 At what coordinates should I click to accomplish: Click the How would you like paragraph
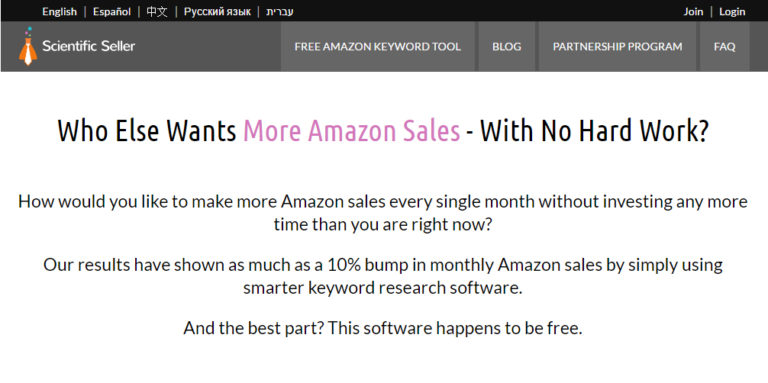point(383,213)
